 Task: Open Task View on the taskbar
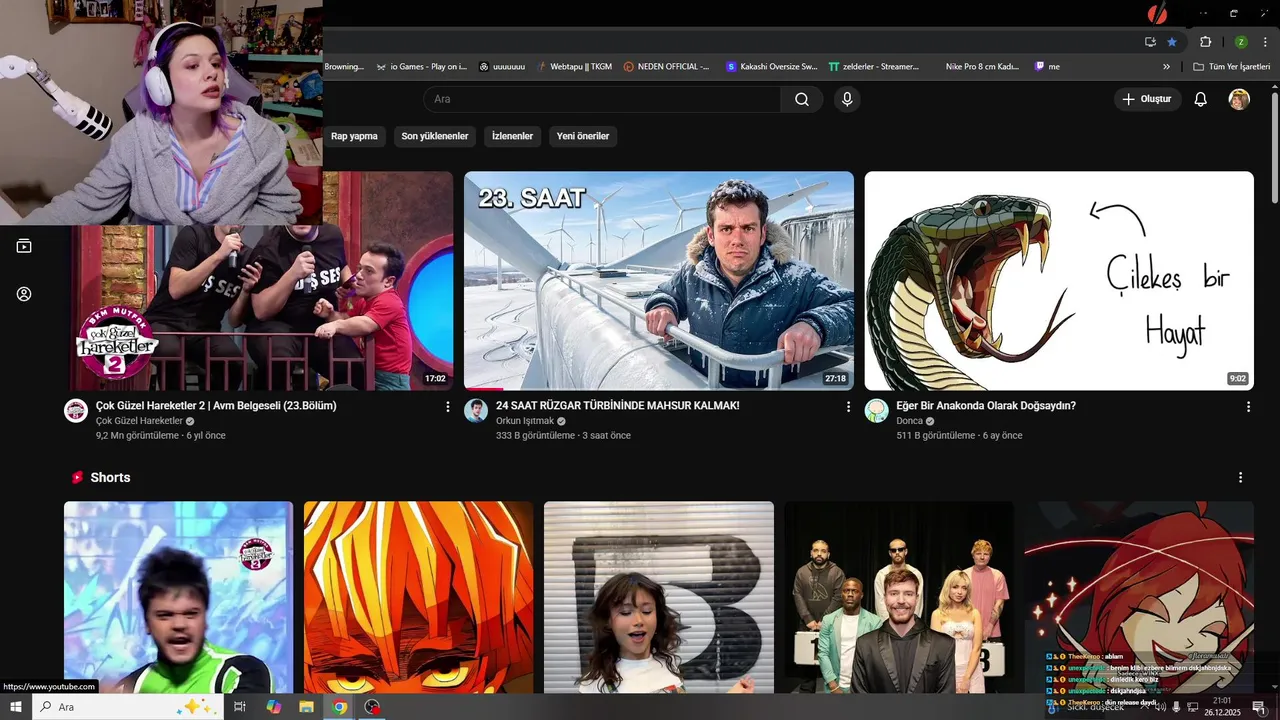click(240, 707)
